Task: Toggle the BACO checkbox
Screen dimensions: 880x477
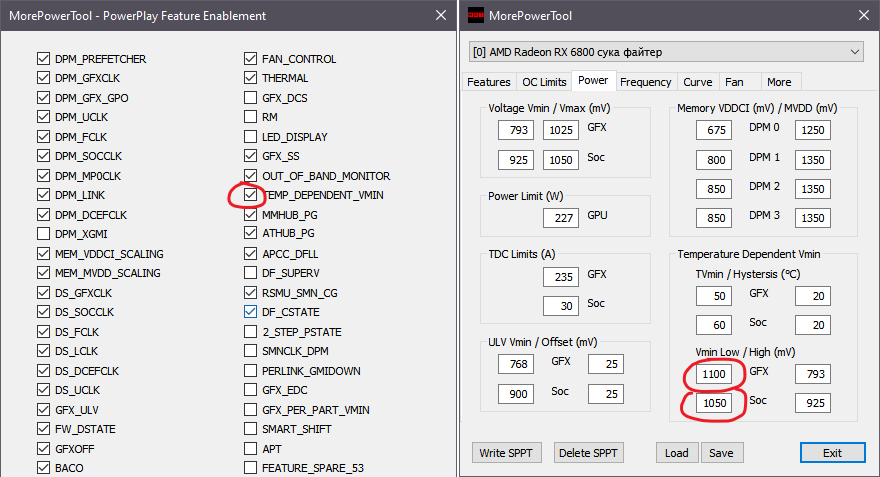Action: (x=43, y=467)
